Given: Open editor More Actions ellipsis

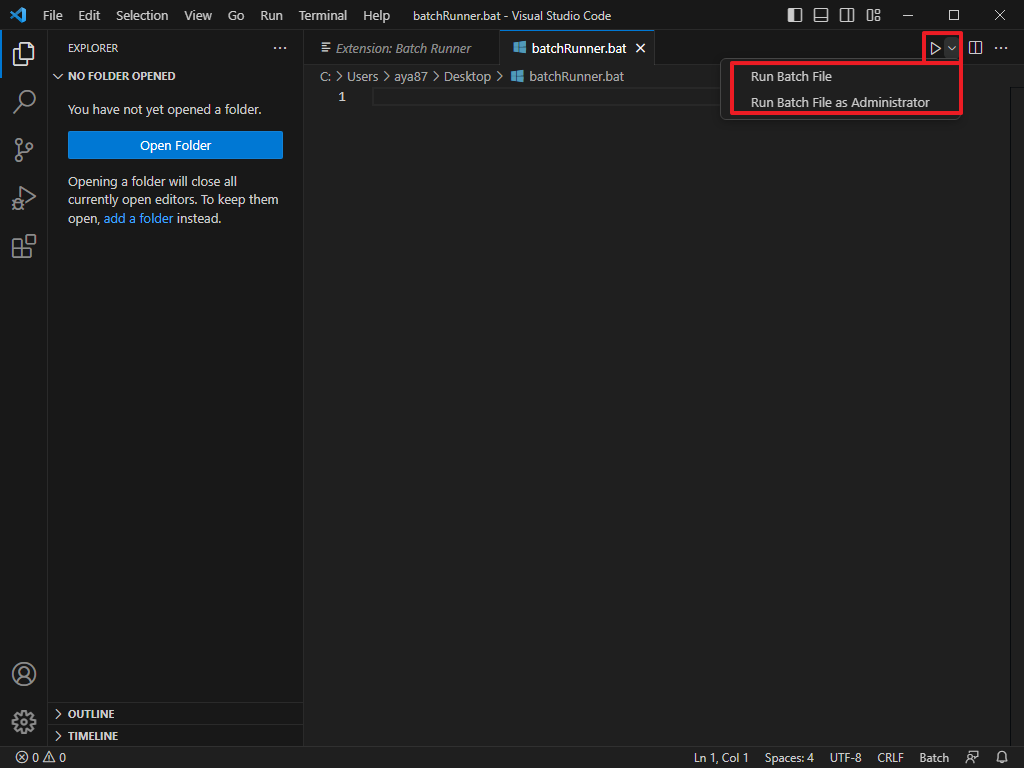Looking at the screenshot, I should (x=1000, y=48).
